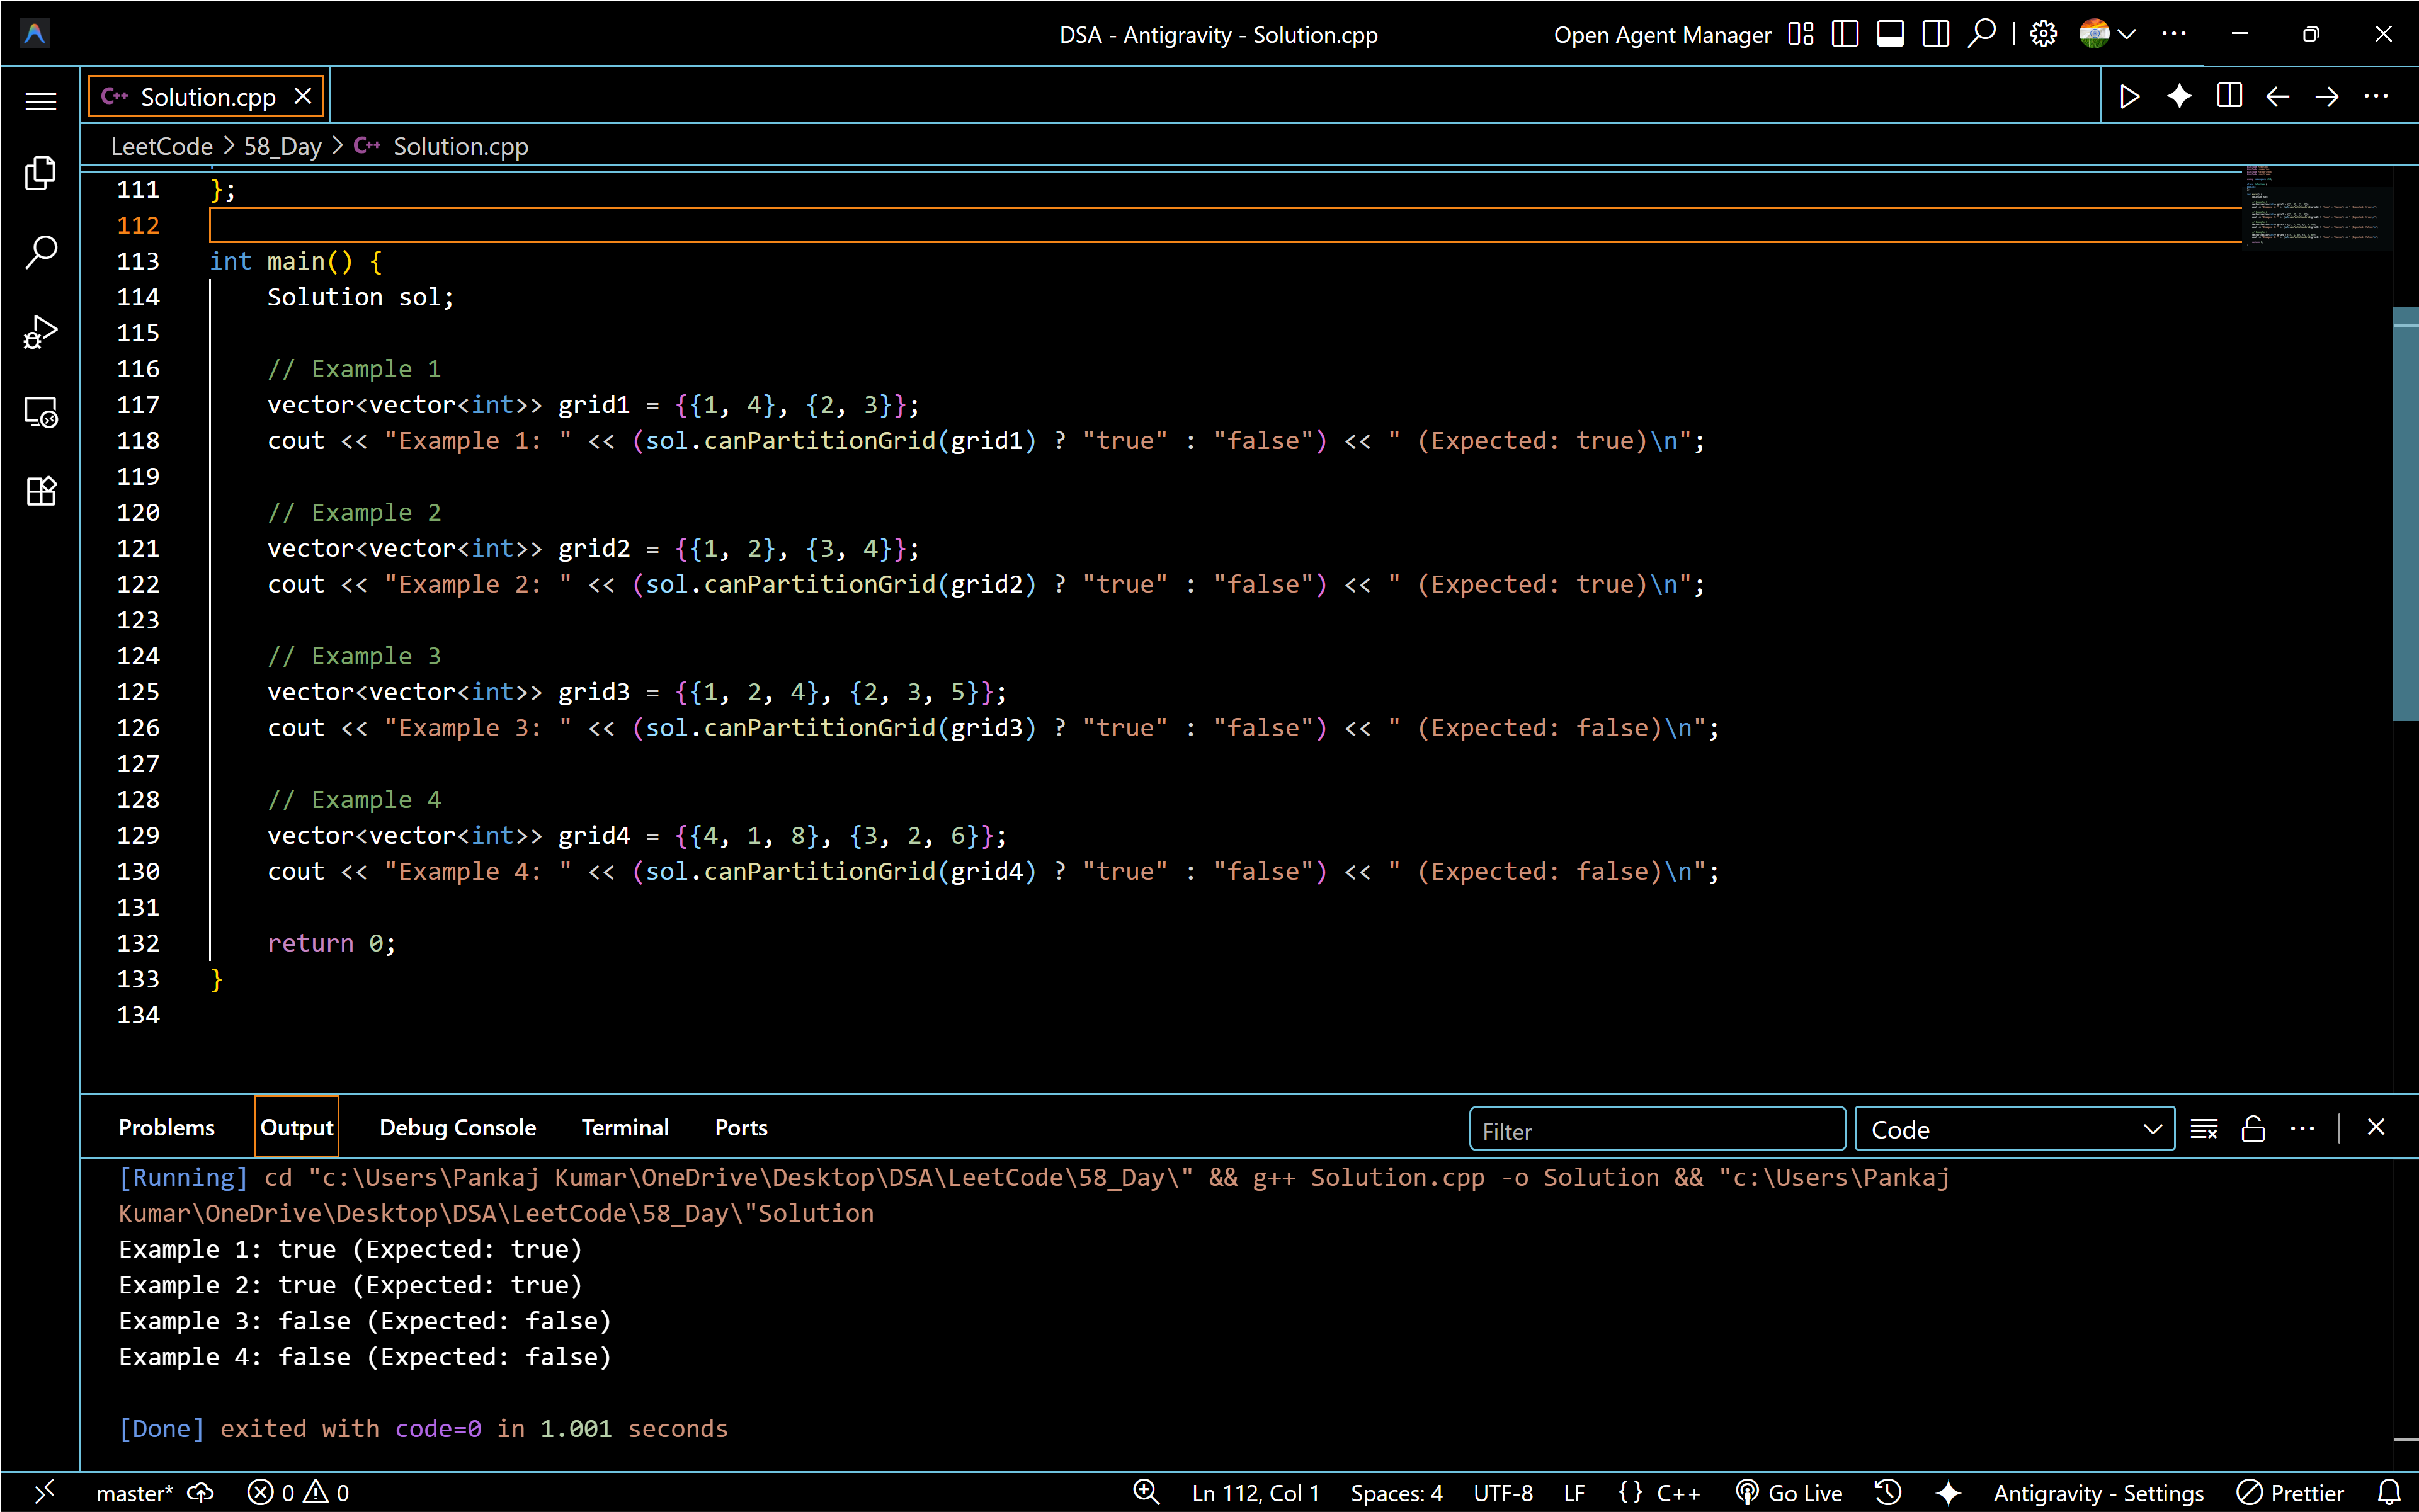Screen dimensions: 2419x1512
Task: Click Open Agent Manager
Action: click(x=1662, y=35)
